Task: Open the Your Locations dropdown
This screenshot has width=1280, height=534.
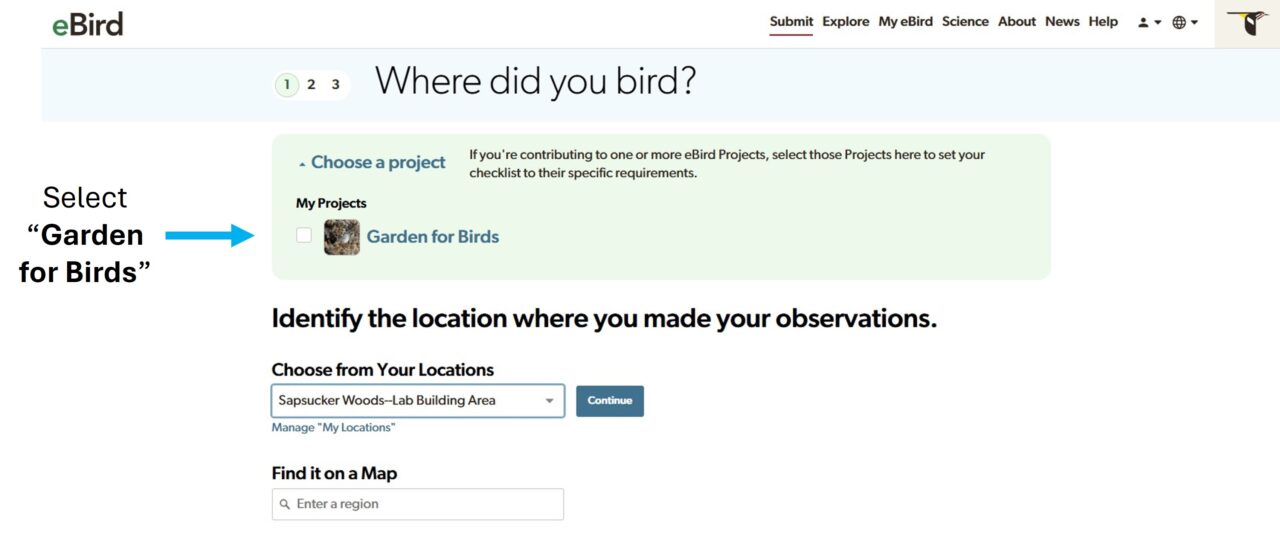Action: (x=418, y=401)
